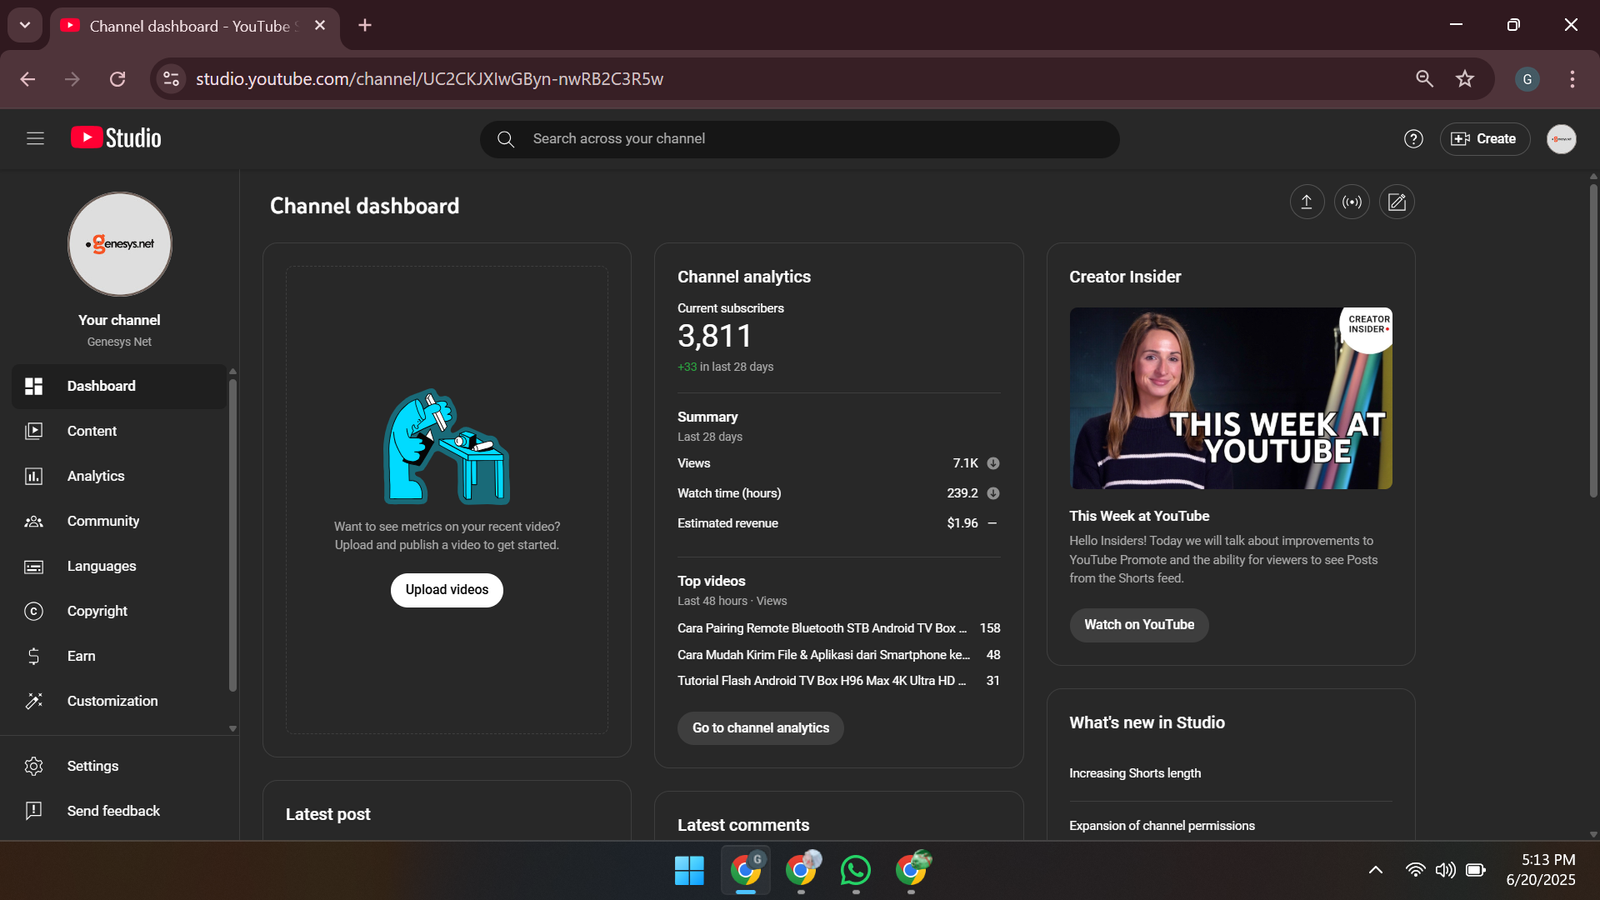
Task: Click the Upload videos button
Action: tap(447, 590)
